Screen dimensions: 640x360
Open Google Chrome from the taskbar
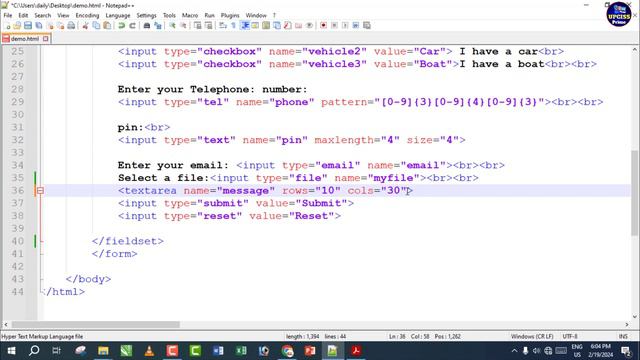click(287, 351)
